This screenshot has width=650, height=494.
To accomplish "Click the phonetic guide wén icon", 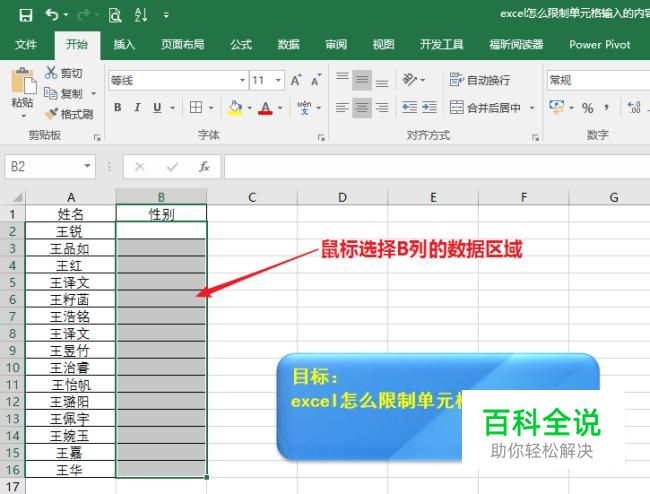I will pyautogui.click(x=305, y=108).
